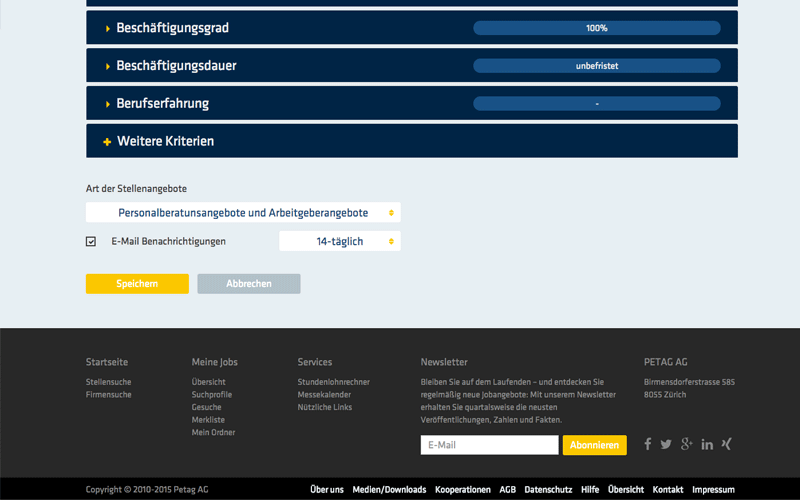Click the Beschäftigungsgrad 100% slider bar

tap(596, 28)
